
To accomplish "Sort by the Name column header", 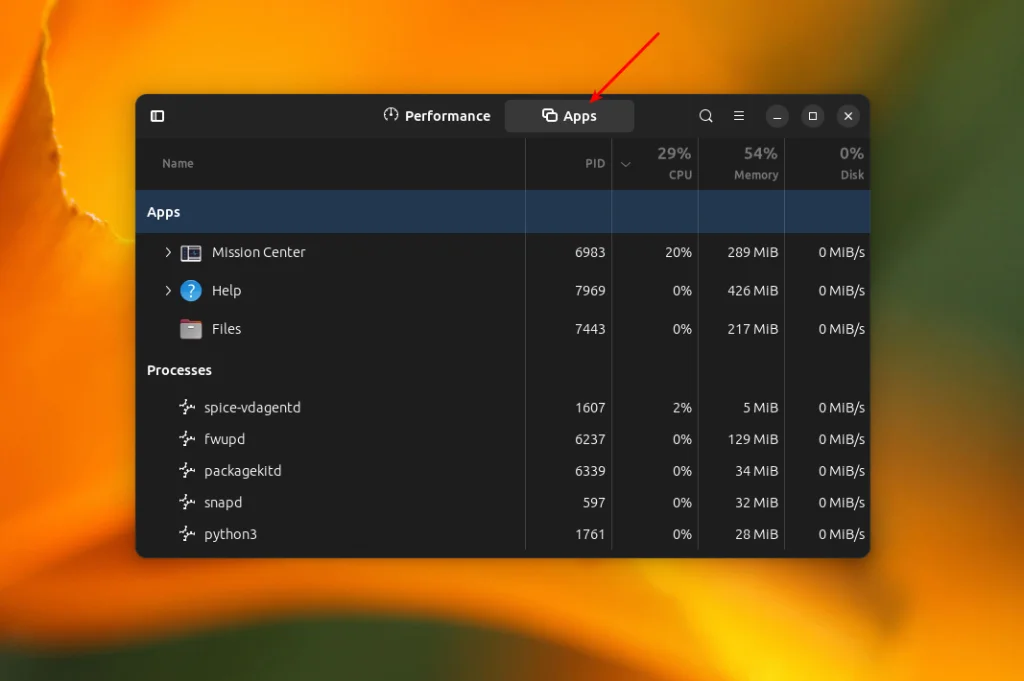I will tap(178, 164).
